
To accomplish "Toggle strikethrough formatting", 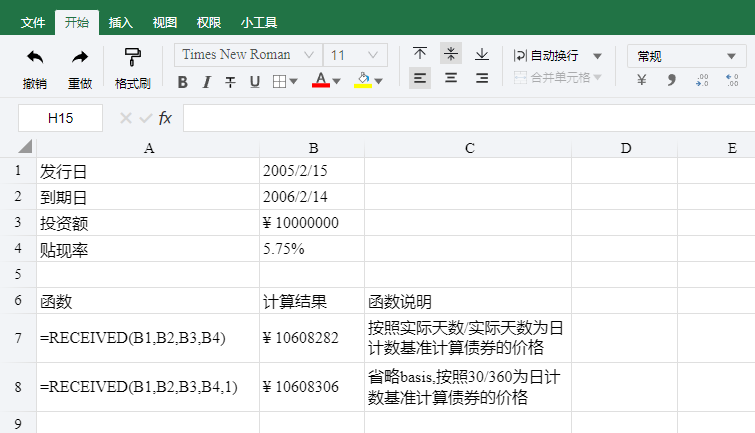I will click(x=231, y=82).
